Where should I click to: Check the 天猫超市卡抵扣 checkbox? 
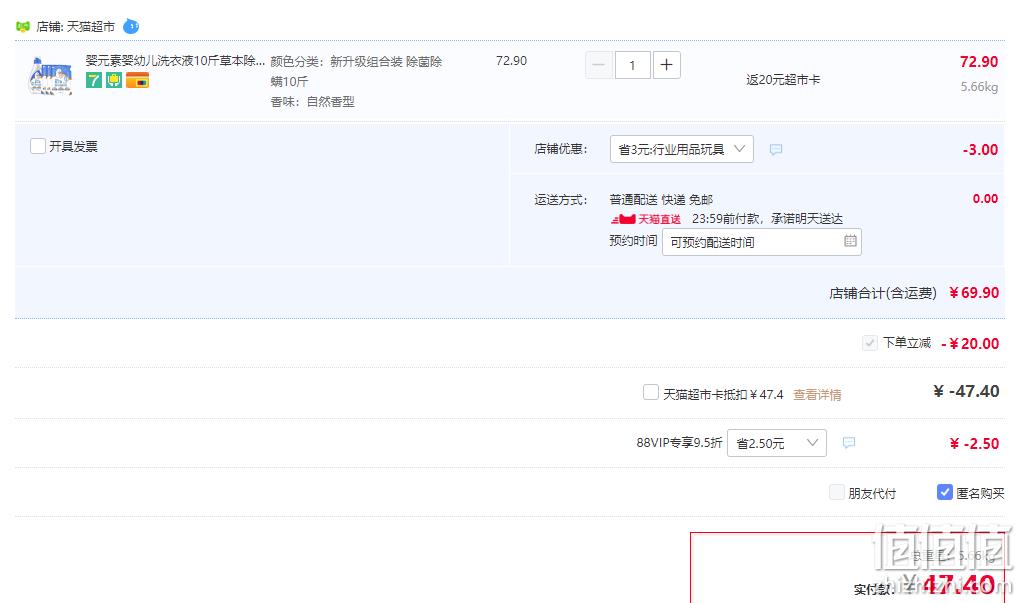tap(650, 392)
